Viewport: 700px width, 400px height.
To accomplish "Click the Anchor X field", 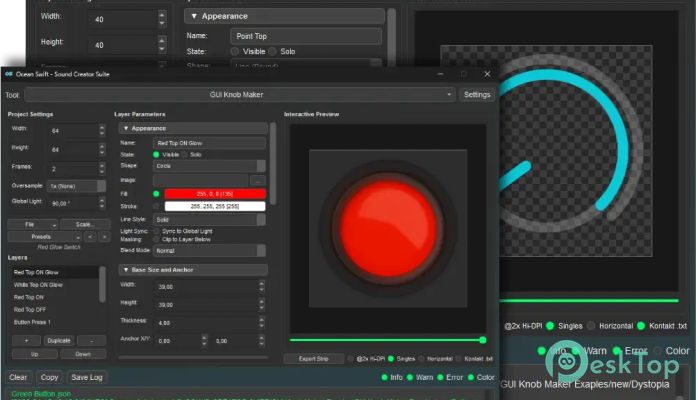I will coord(178,341).
